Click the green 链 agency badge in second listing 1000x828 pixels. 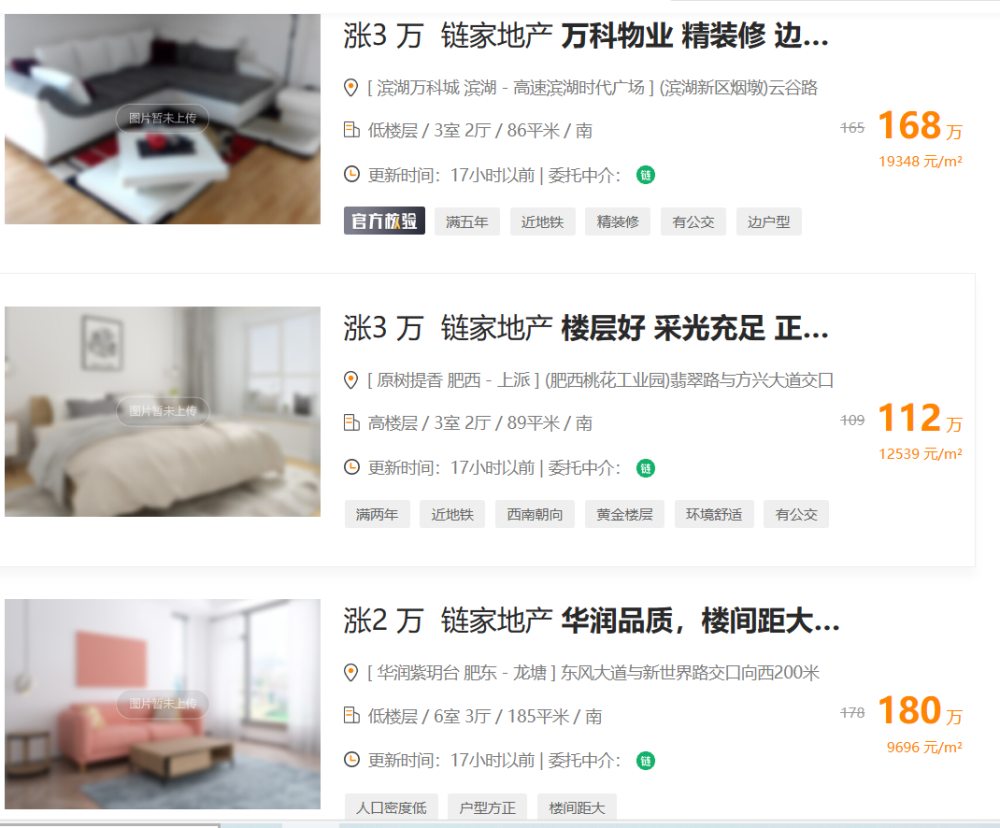[x=645, y=468]
